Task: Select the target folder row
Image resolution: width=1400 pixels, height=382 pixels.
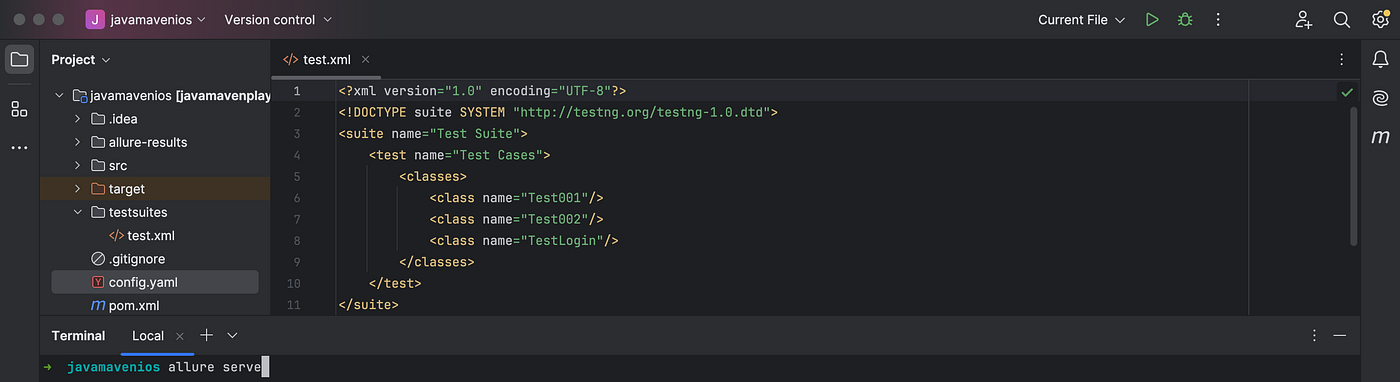Action: point(155,189)
